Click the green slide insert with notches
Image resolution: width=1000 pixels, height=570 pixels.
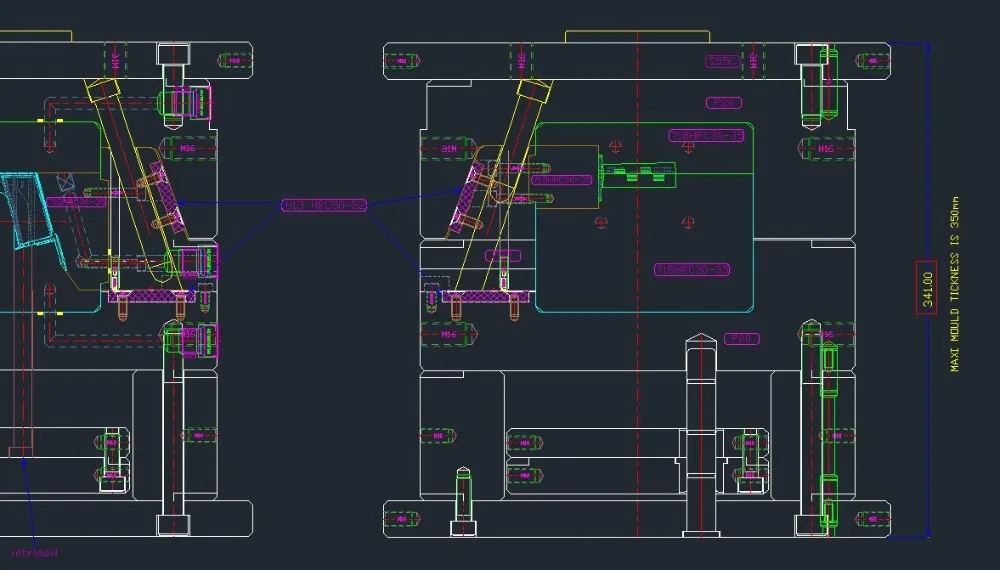point(634,173)
